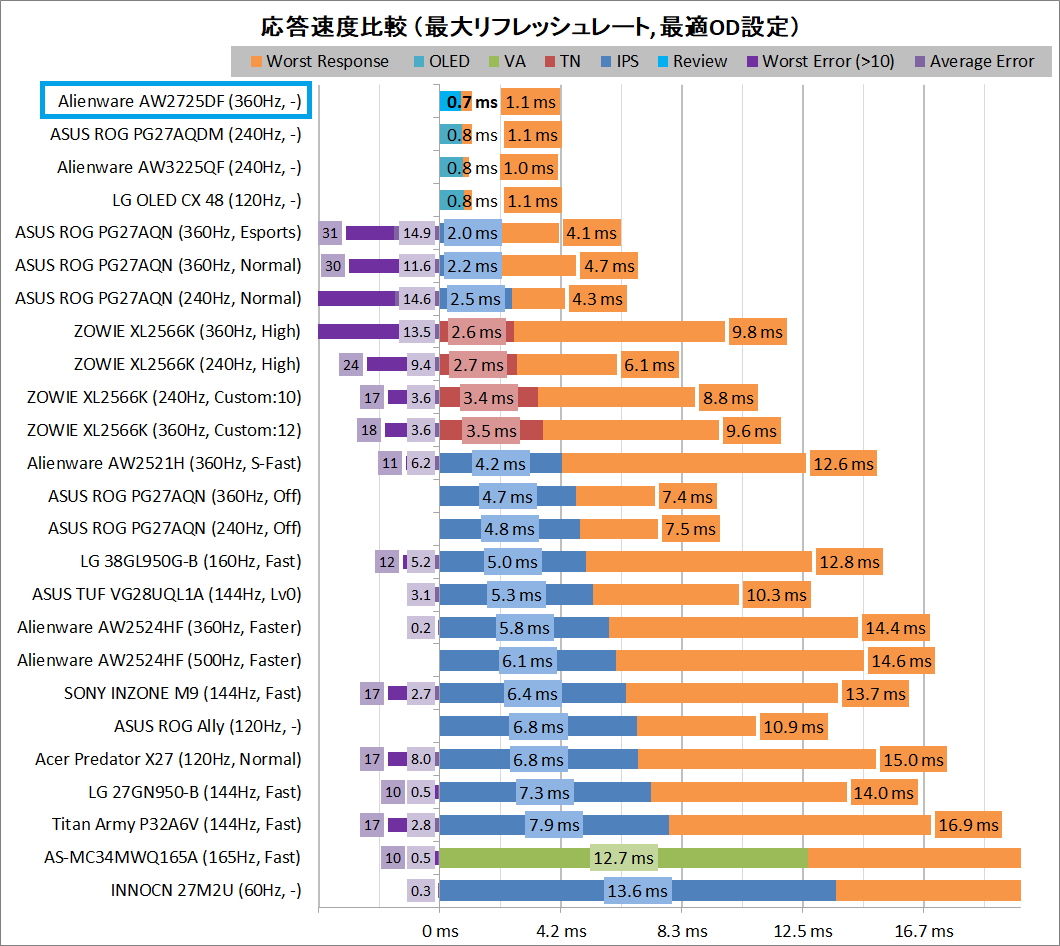Select the Alienware AW3225QF (240Hz, -) label
The height and width of the screenshot is (946, 1060).
click(x=179, y=167)
